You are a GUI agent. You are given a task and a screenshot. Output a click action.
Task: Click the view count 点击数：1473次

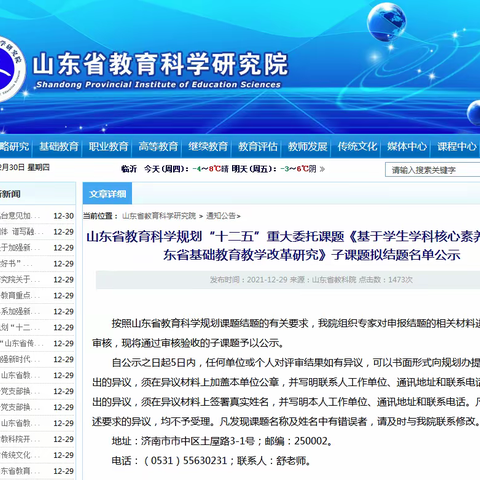tap(386, 280)
